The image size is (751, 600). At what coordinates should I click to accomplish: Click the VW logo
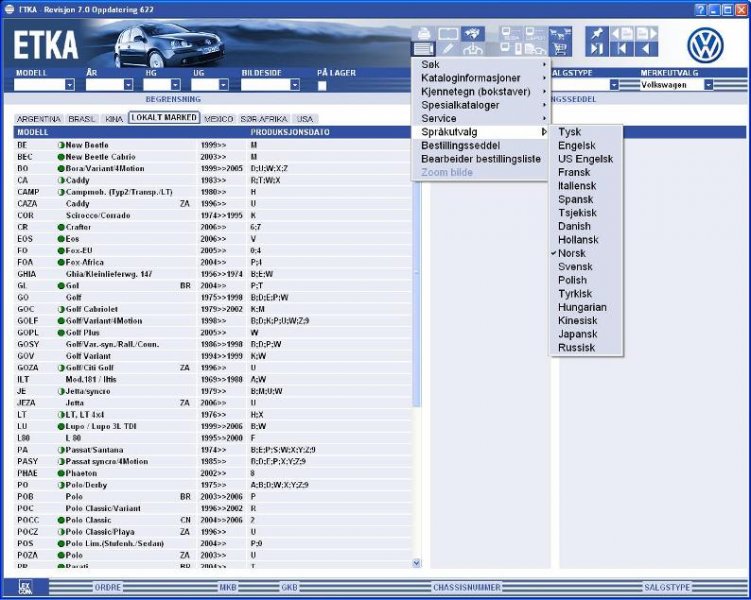click(705, 45)
